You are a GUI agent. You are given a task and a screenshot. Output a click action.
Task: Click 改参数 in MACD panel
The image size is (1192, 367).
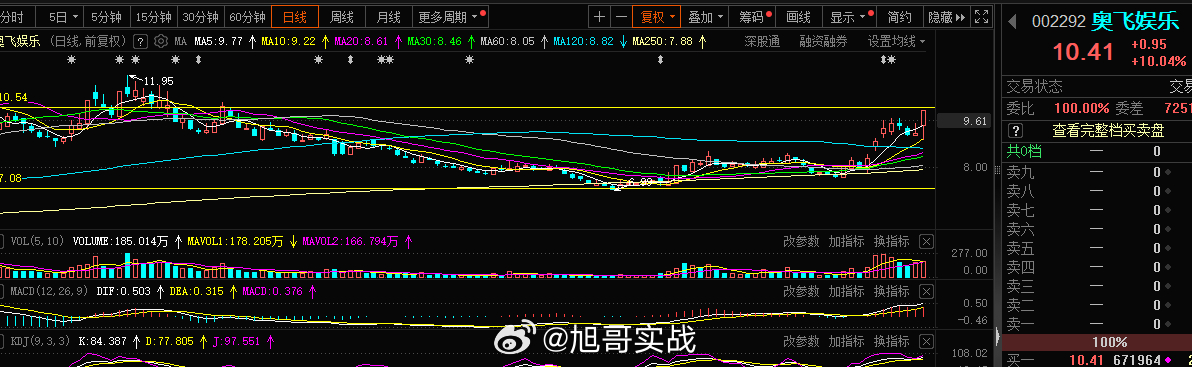[x=801, y=291]
